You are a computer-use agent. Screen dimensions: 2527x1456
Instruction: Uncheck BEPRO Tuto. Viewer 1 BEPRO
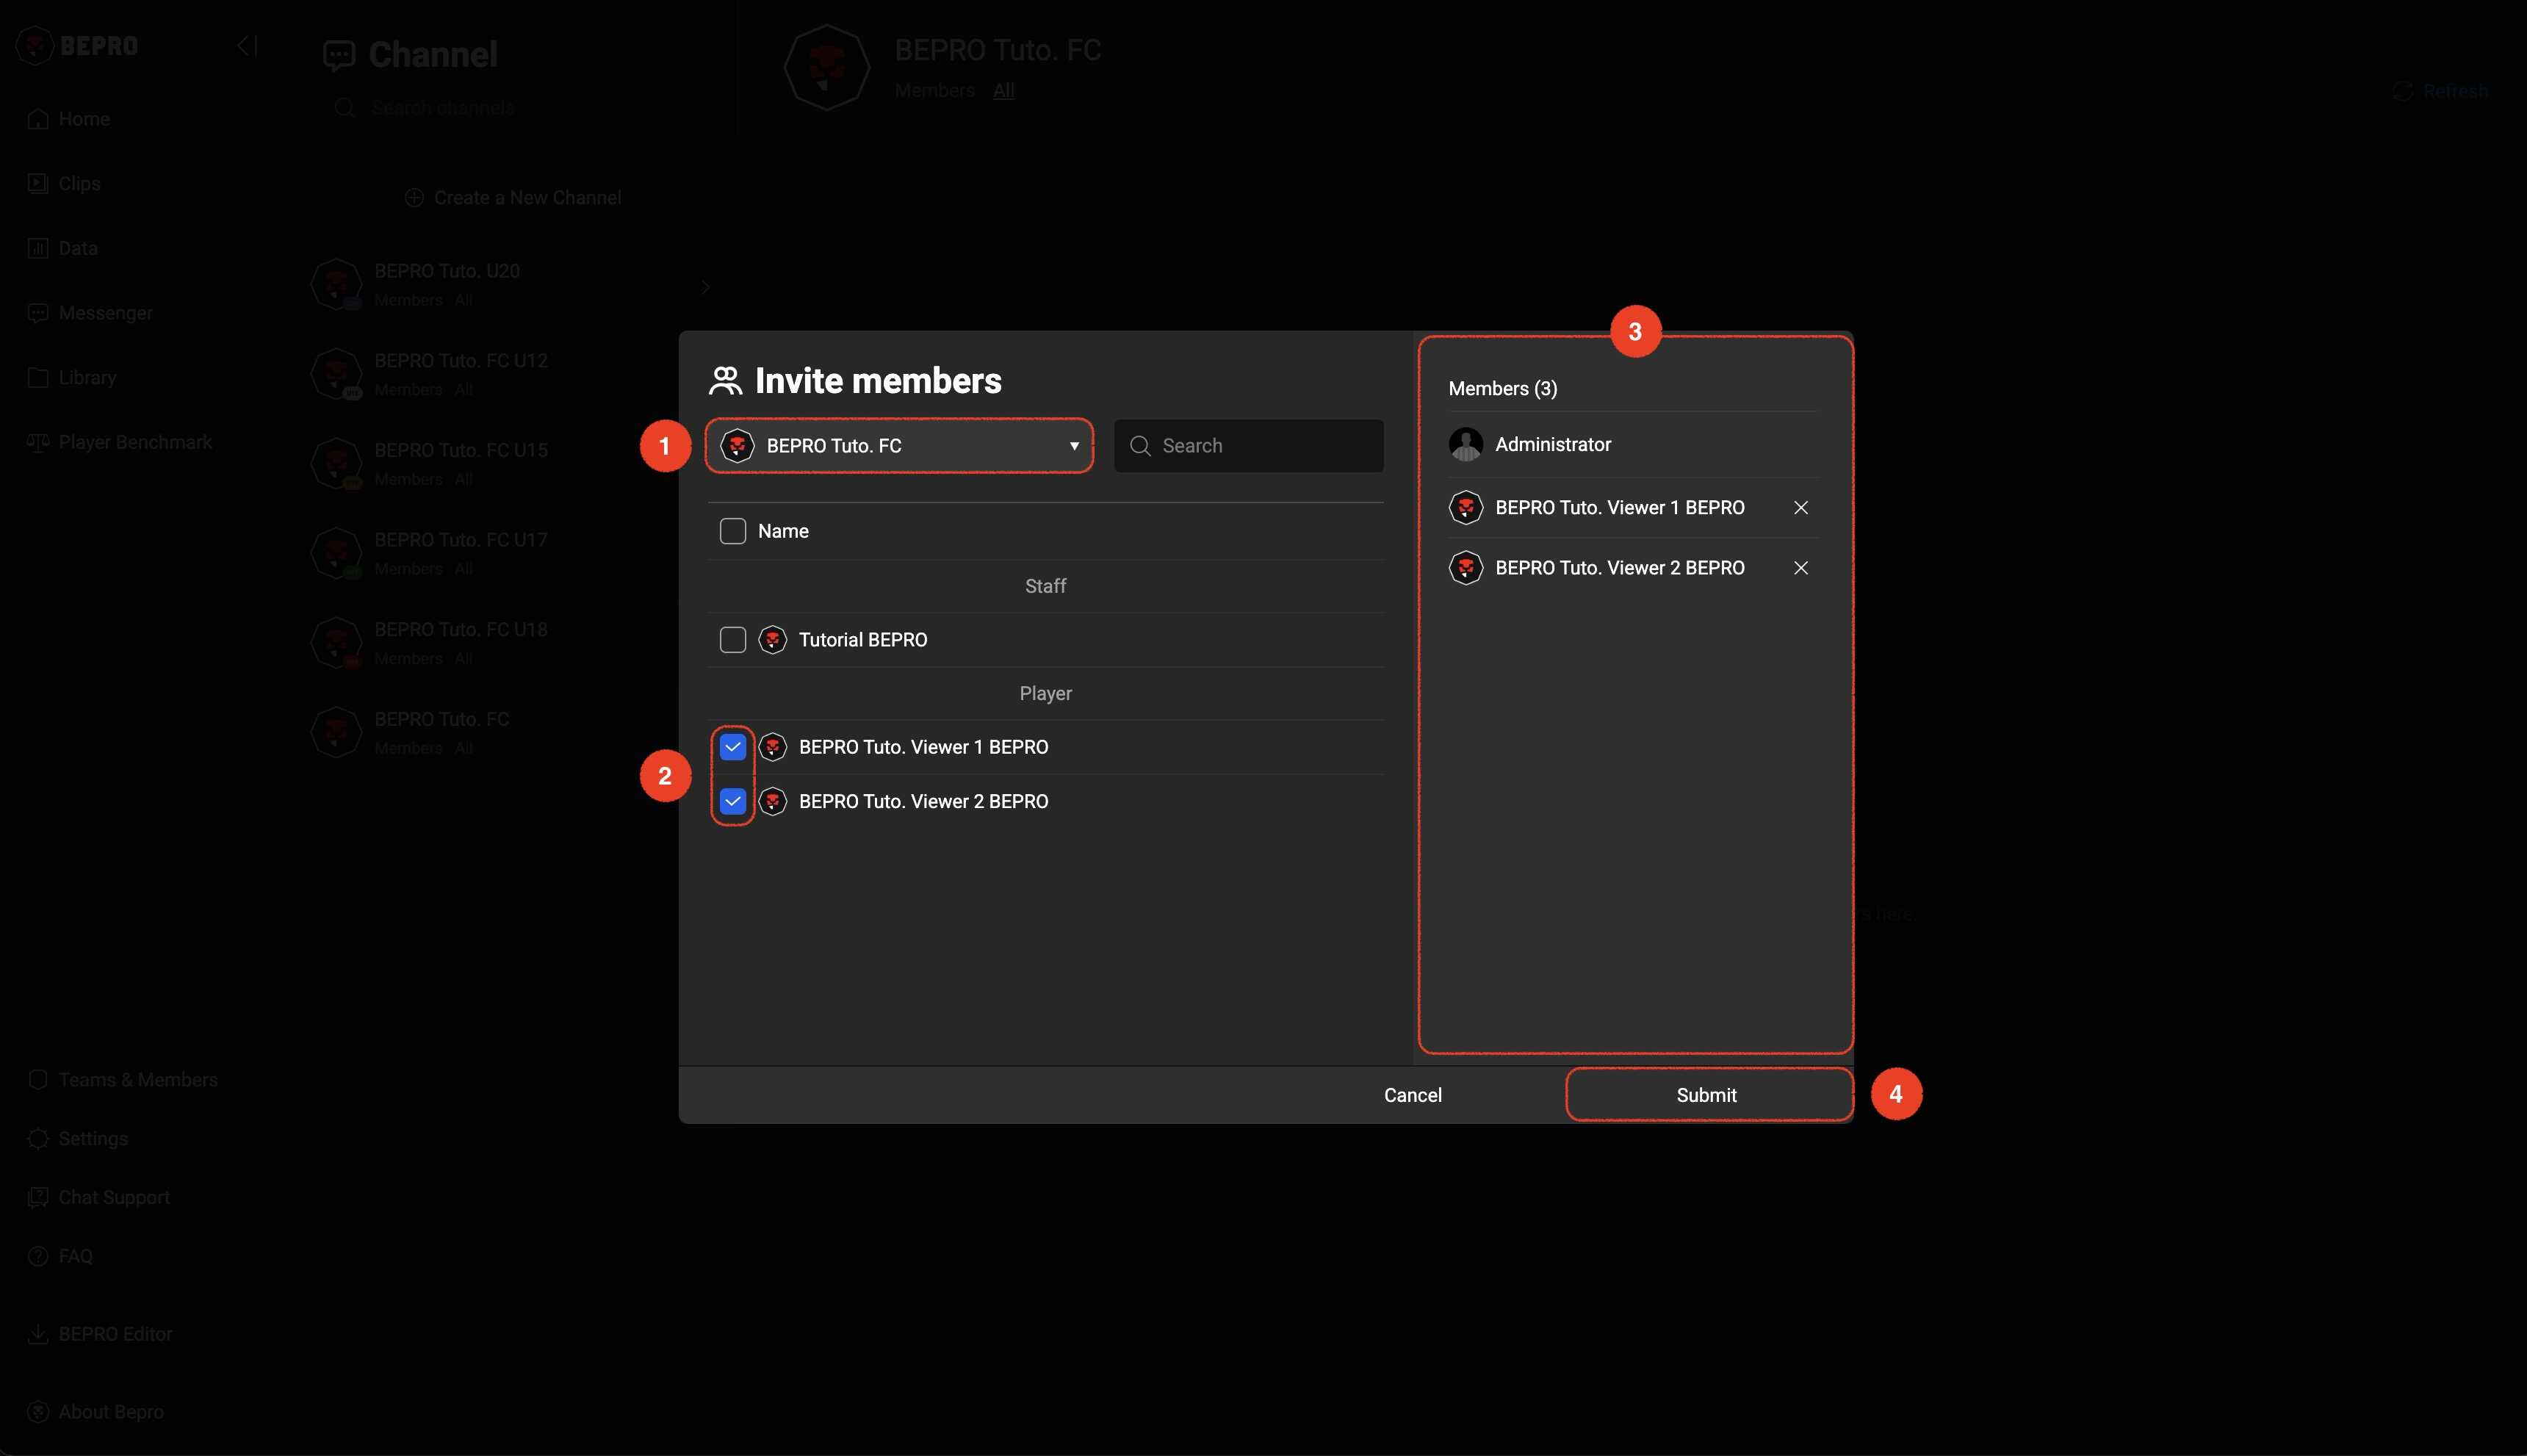(x=732, y=747)
